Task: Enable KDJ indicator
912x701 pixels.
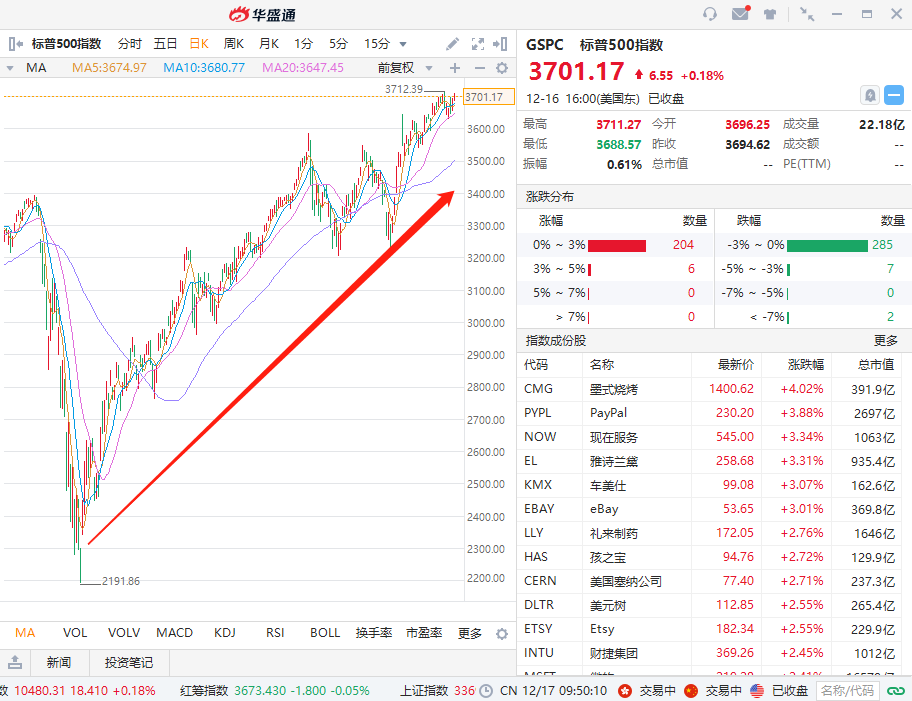Action: tap(225, 633)
